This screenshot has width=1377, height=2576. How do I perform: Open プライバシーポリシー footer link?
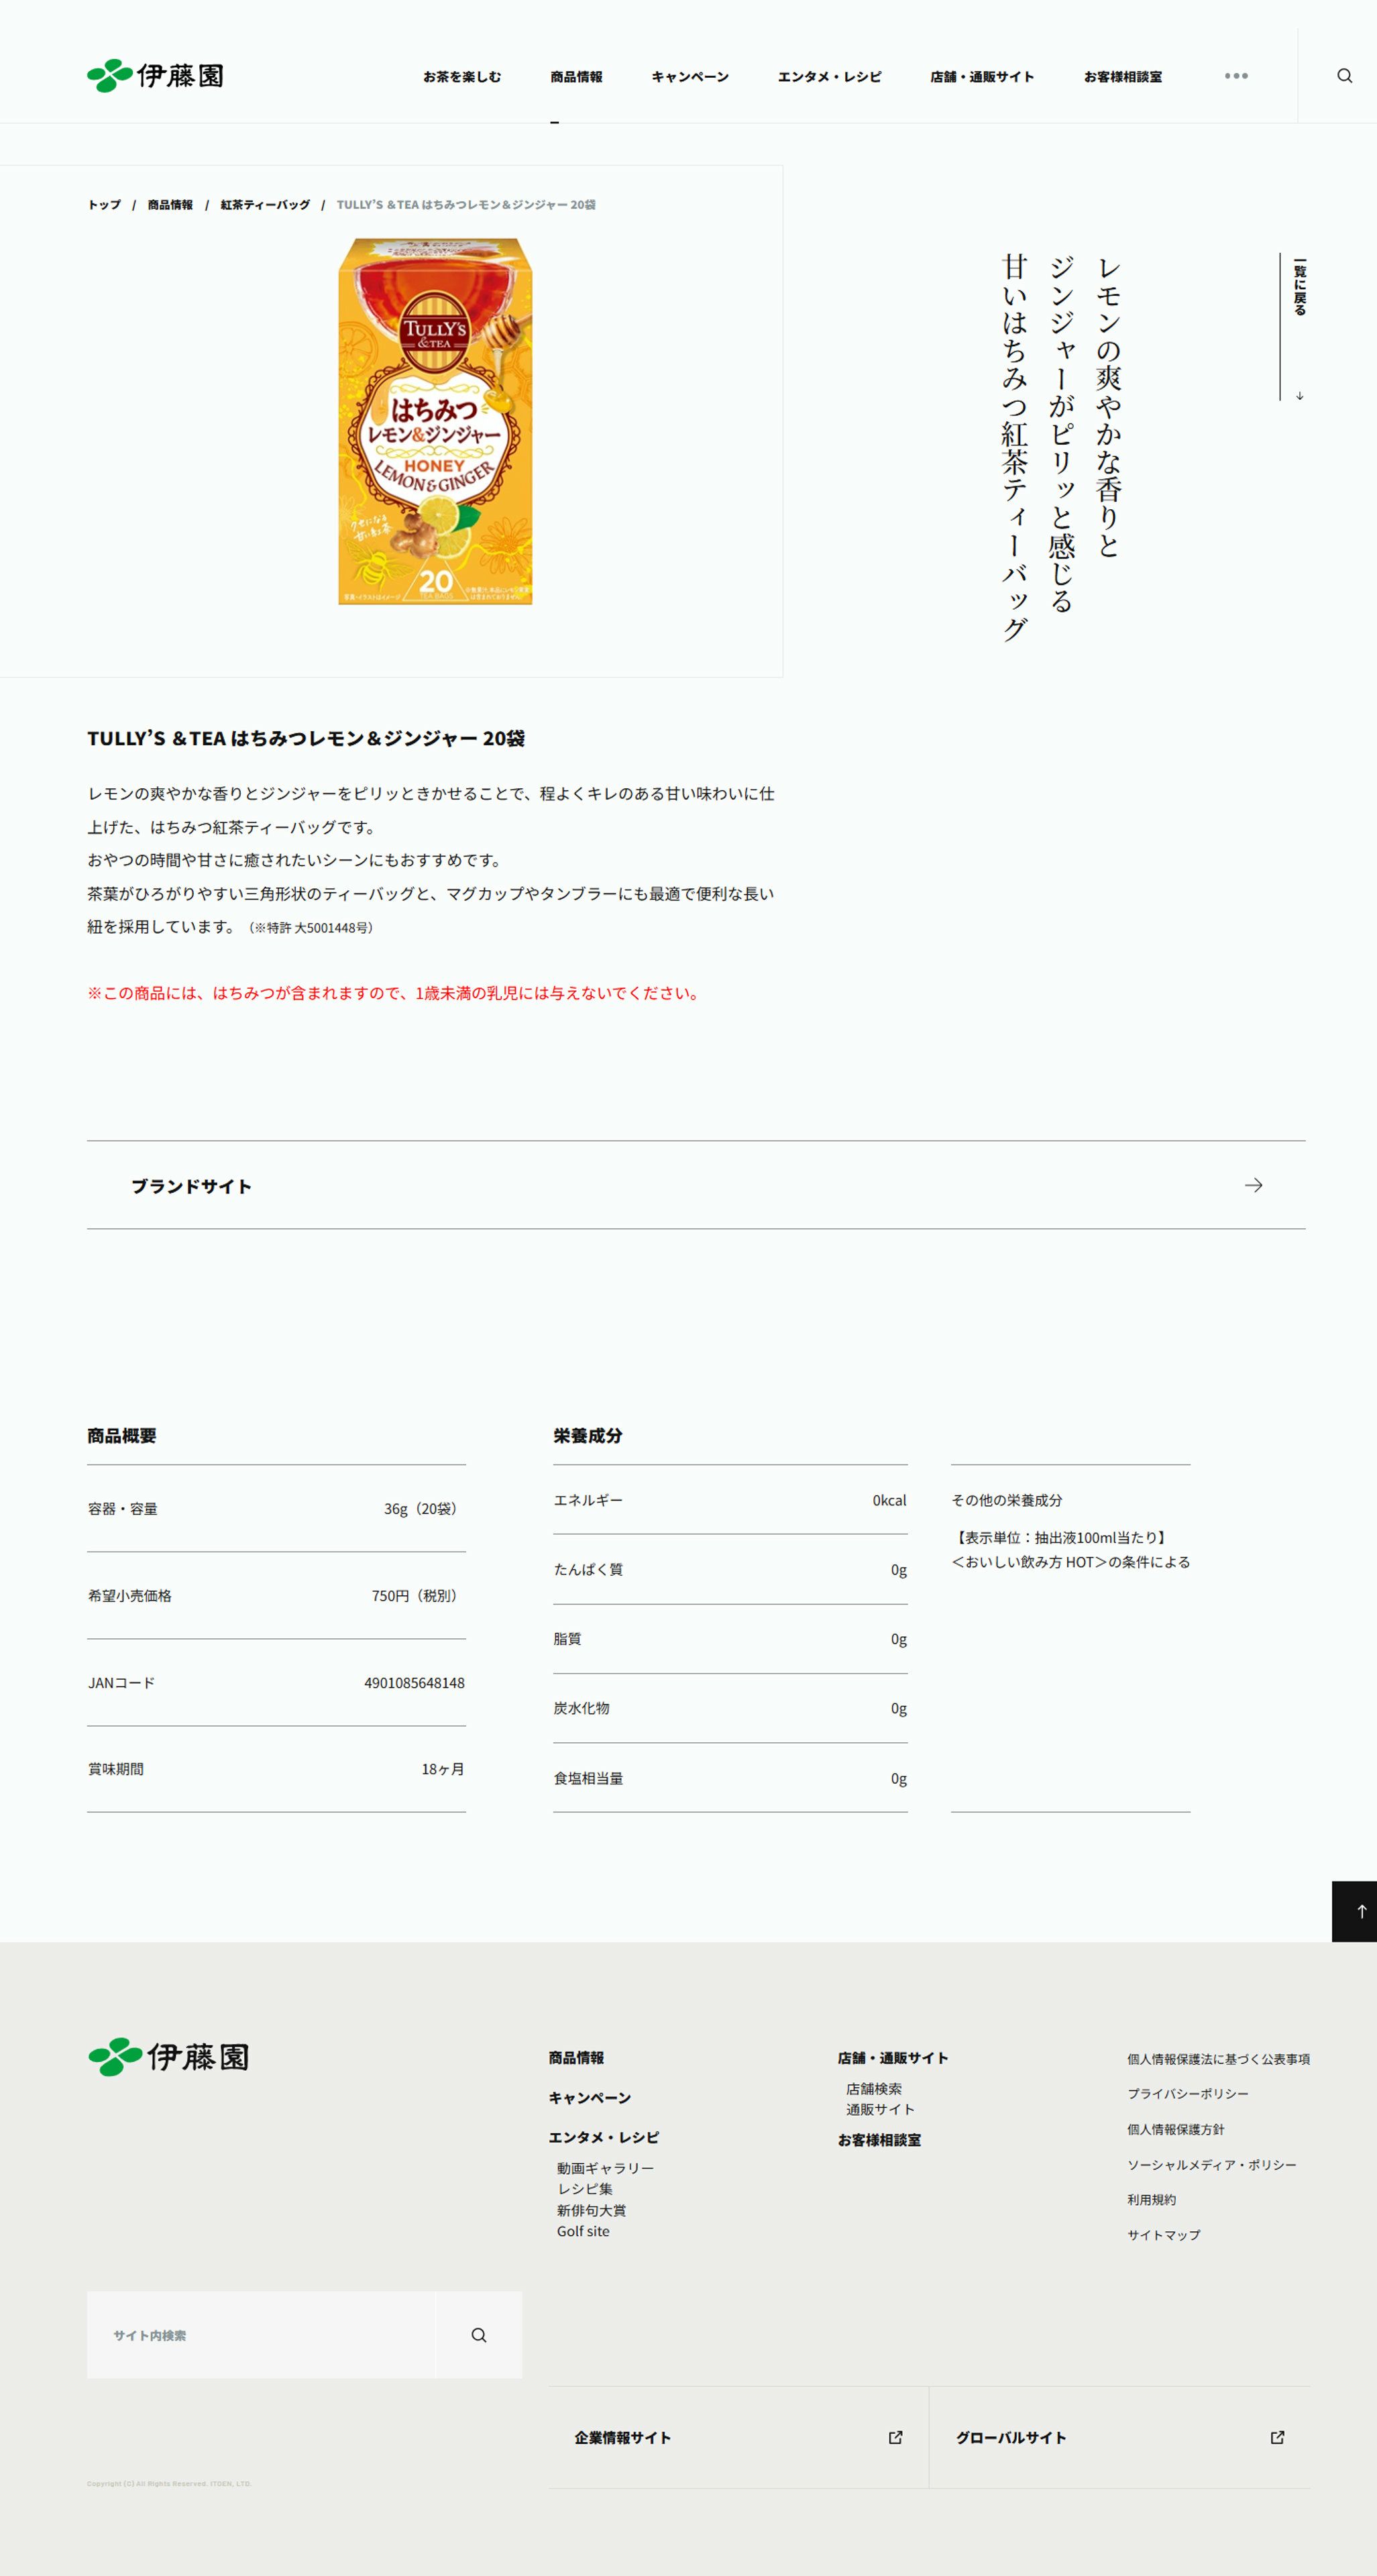coord(1187,2093)
